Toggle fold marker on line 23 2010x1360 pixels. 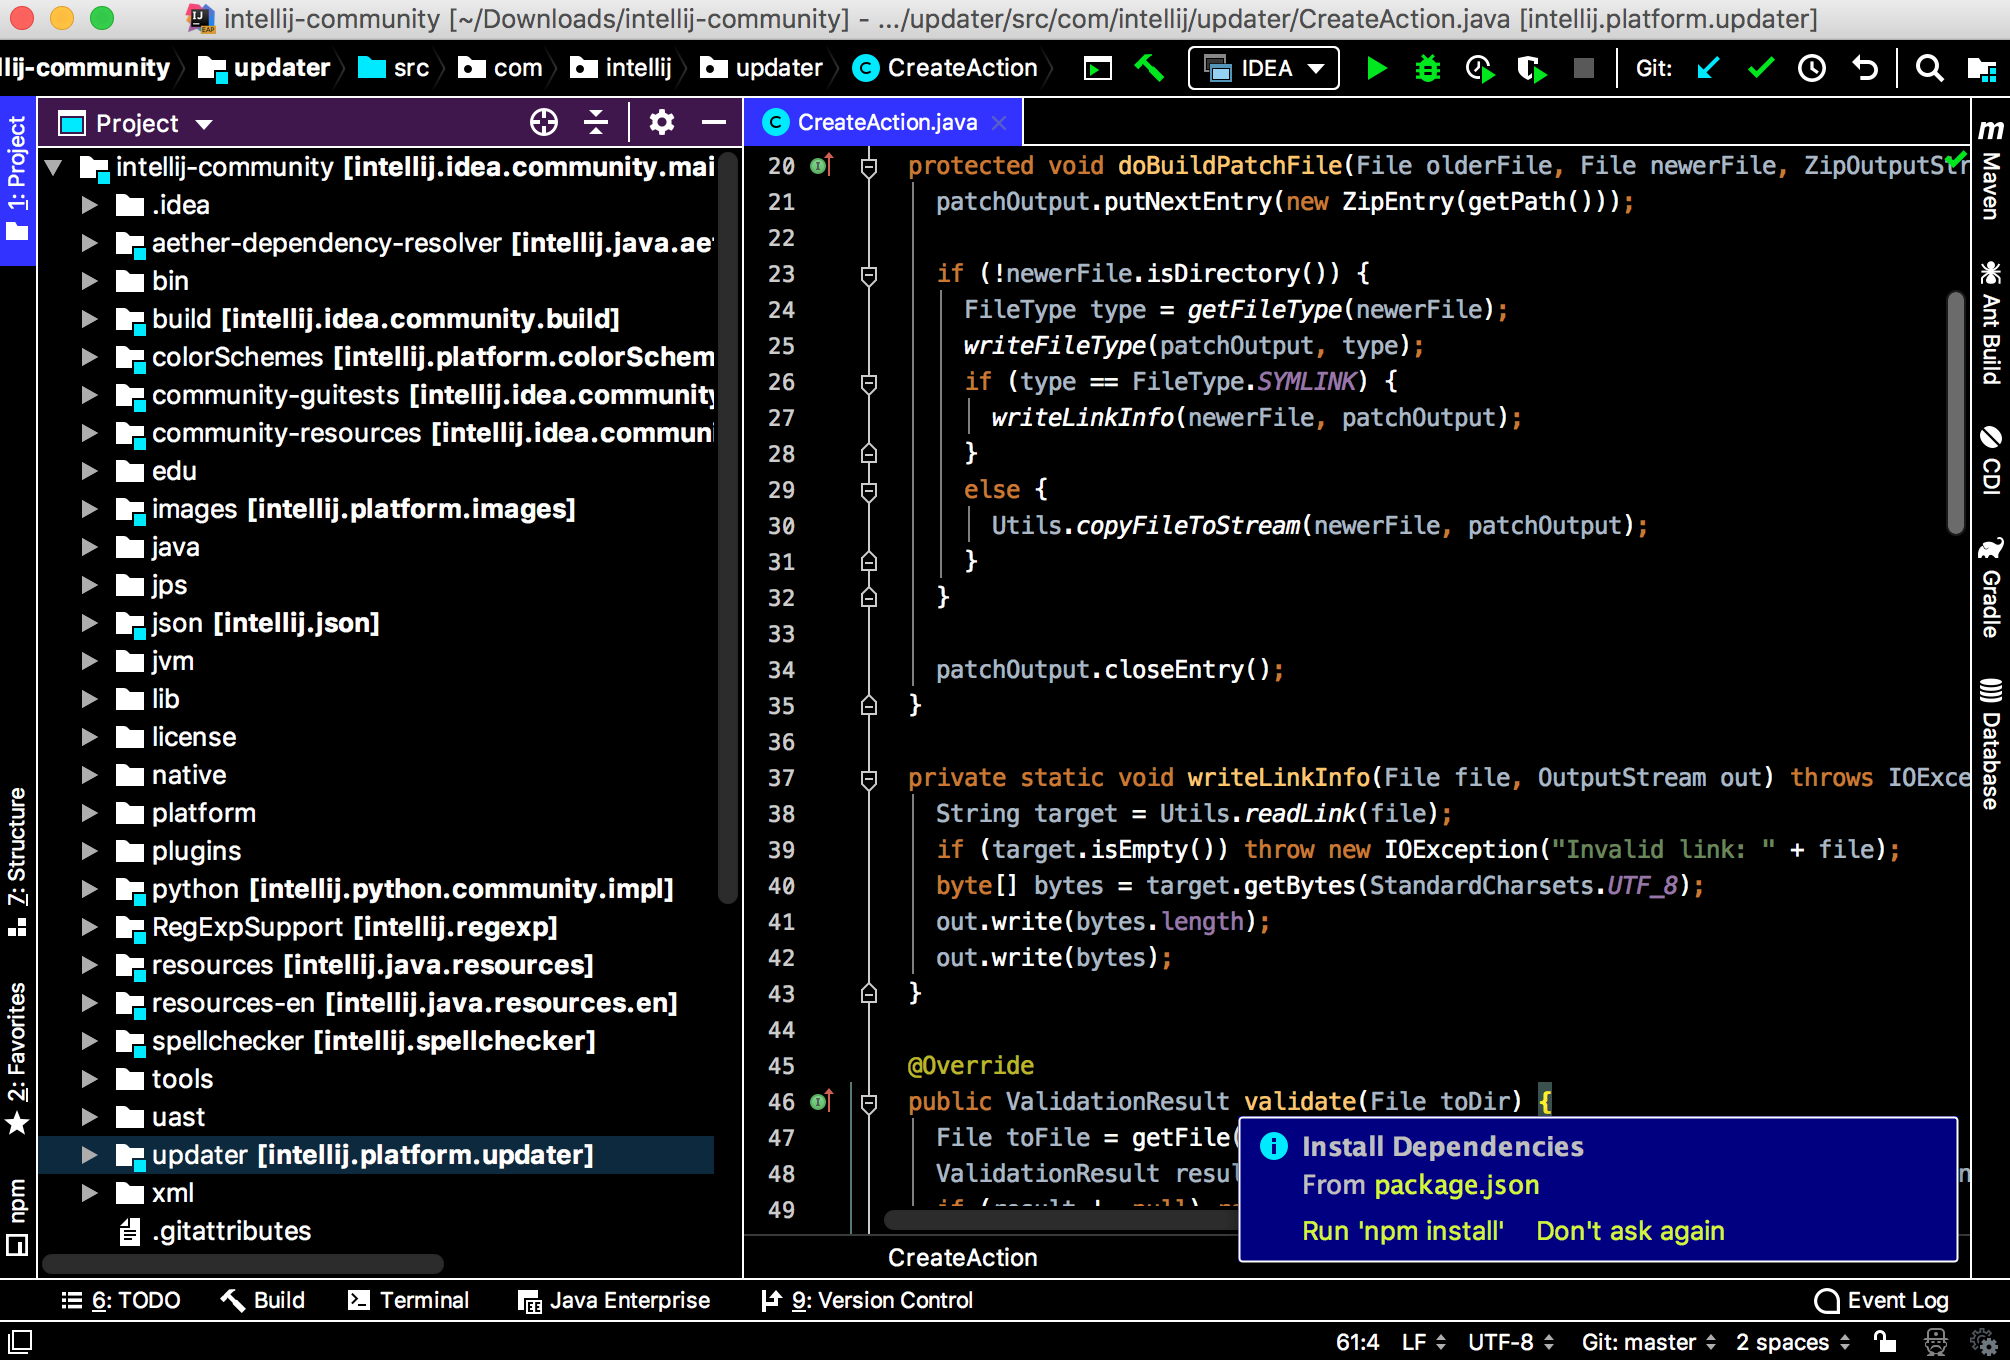(869, 274)
